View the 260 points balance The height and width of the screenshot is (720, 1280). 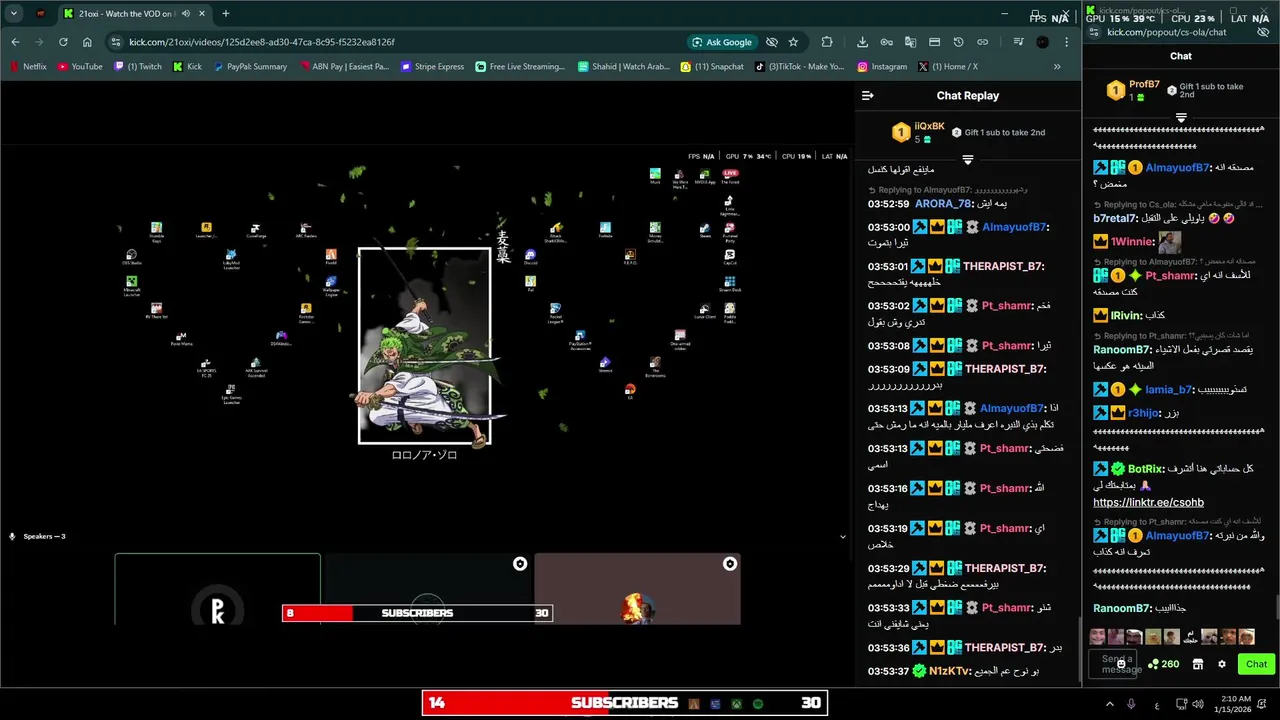pos(1163,664)
